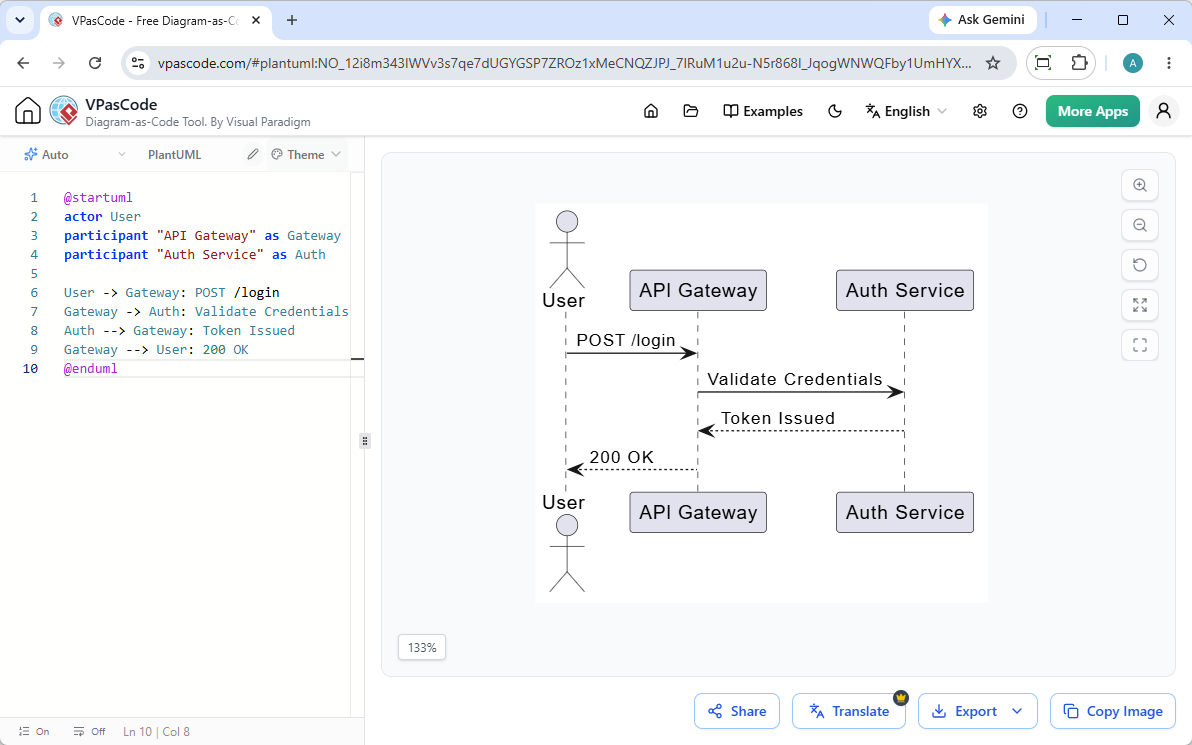Image resolution: width=1192 pixels, height=745 pixels.
Task: Click the Translate button
Action: (848, 711)
